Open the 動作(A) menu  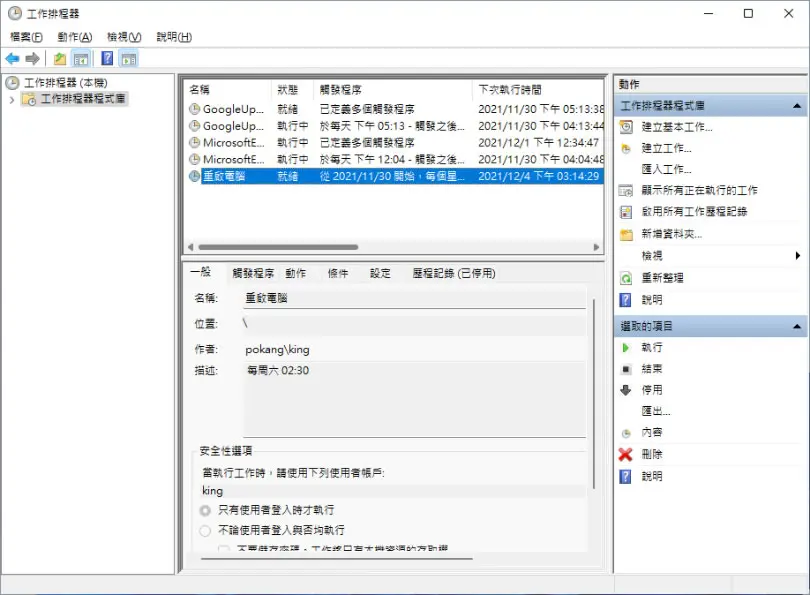click(74, 37)
